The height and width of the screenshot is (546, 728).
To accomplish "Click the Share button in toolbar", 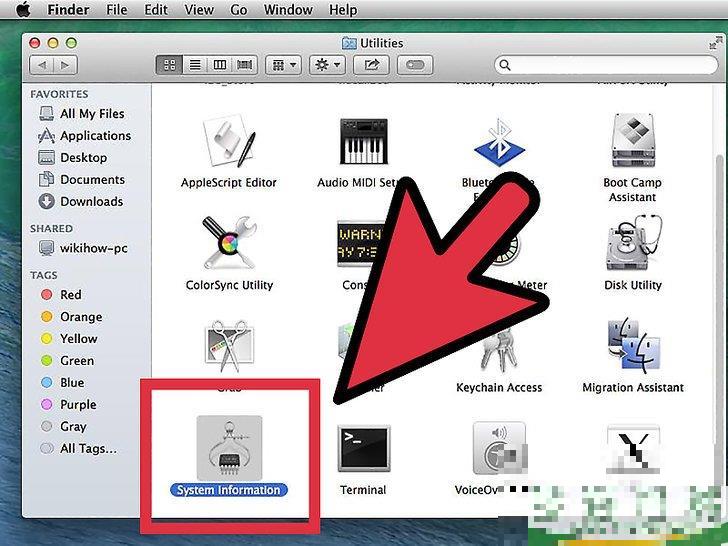I will click(x=372, y=65).
